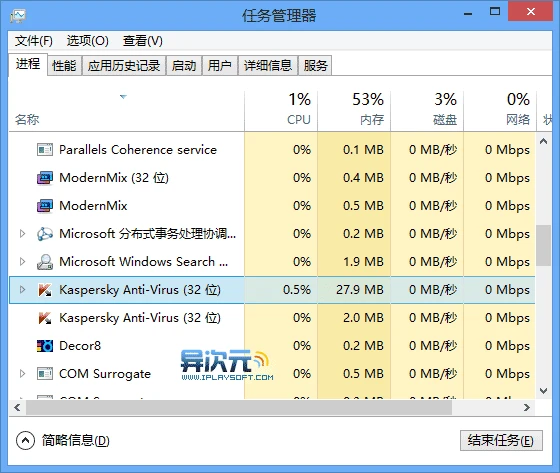Click the 0.5% CPU value for Kaspersky
Screen dimensions: 560x473
coord(297,290)
